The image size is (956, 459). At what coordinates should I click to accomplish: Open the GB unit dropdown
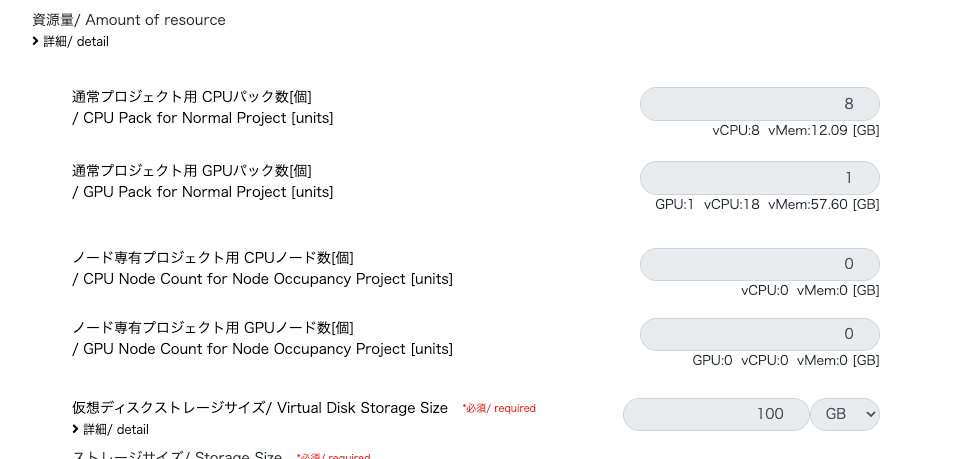[x=844, y=414]
